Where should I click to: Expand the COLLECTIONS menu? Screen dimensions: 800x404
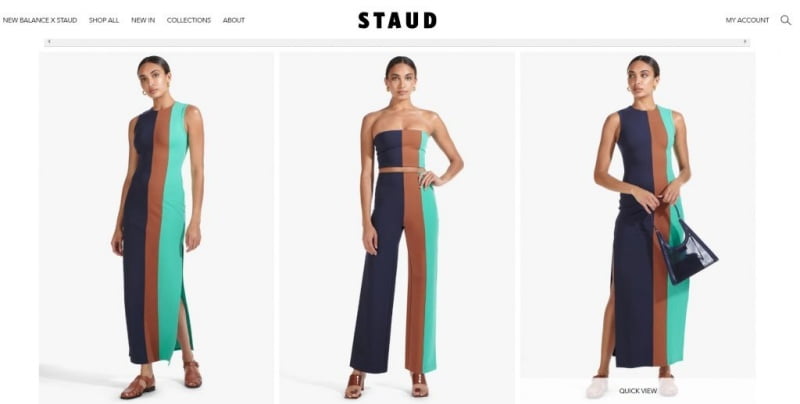(189, 20)
